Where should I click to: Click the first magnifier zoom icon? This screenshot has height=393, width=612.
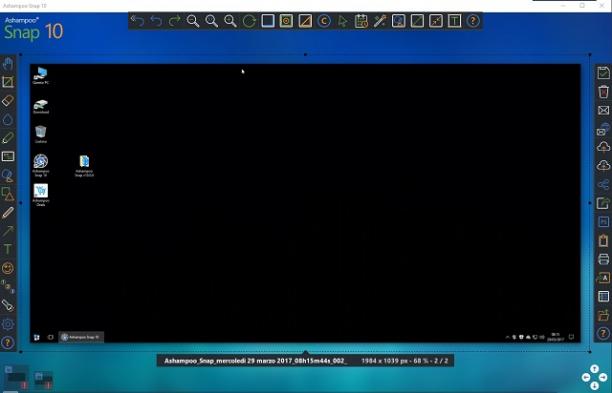coord(193,21)
